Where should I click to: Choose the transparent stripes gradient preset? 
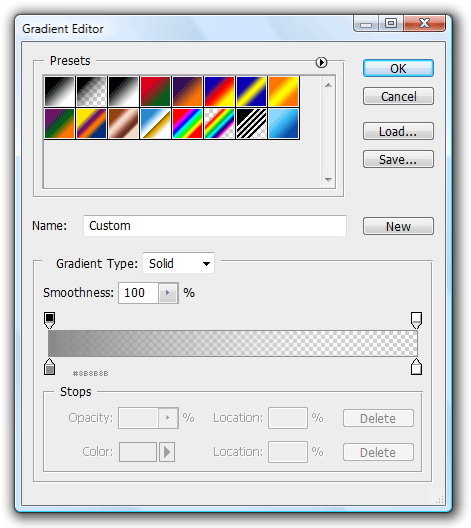coord(251,124)
